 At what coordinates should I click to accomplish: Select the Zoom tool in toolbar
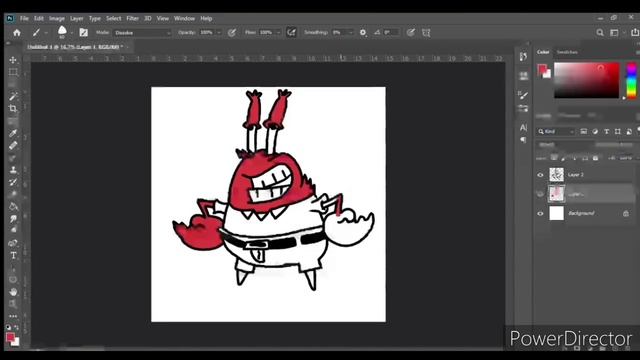(13, 304)
